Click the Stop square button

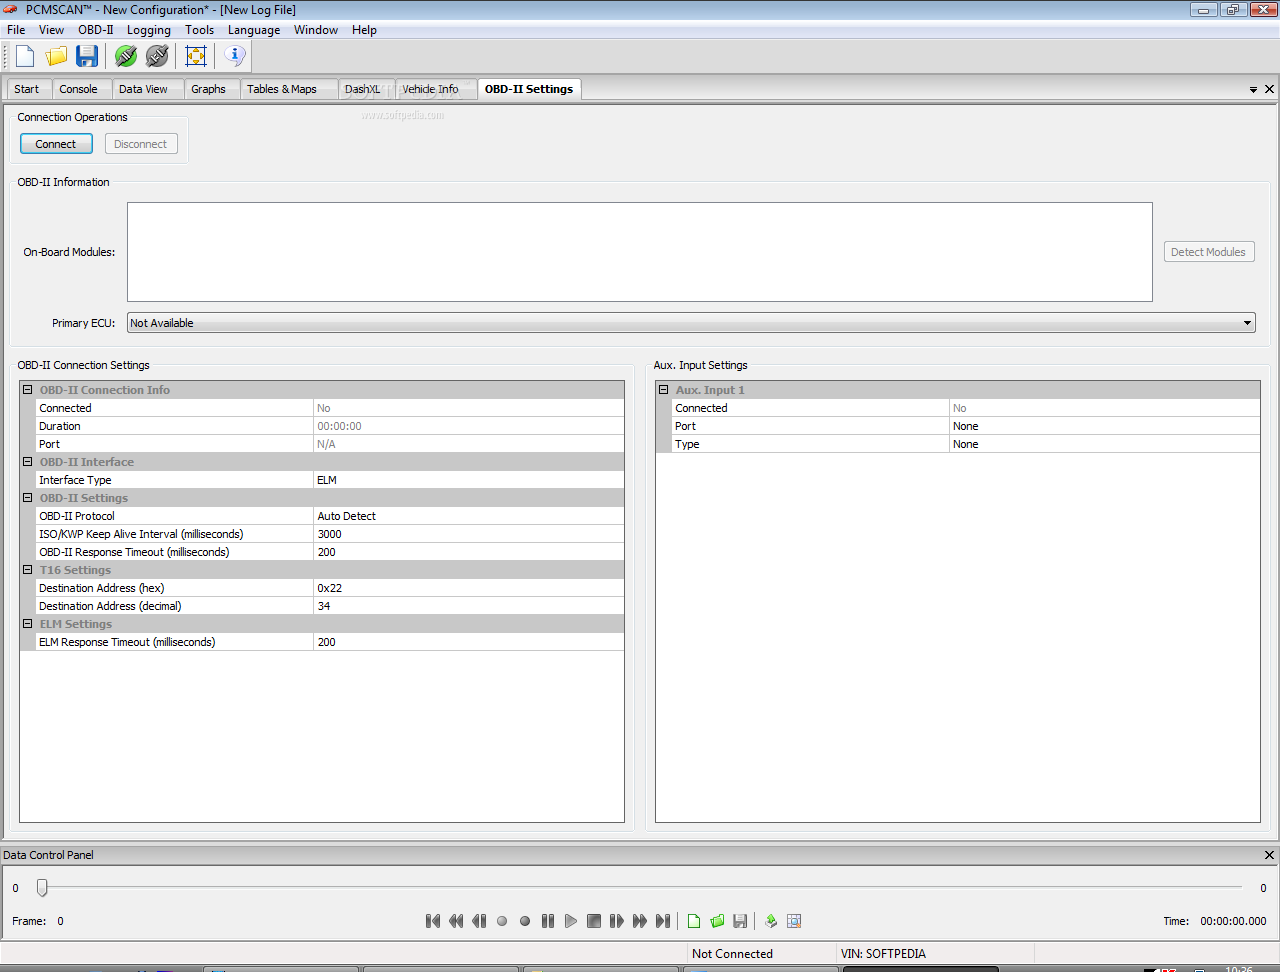click(x=594, y=921)
